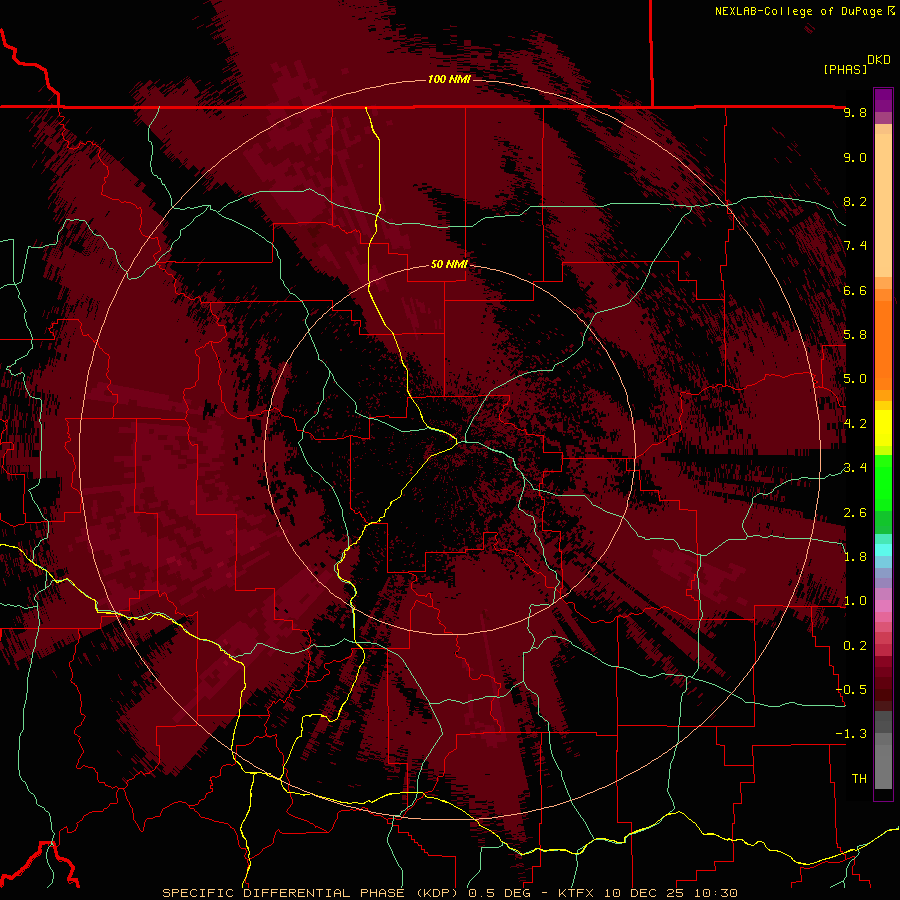This screenshot has width=900, height=900.
Task: Click the 4.2 legend value label
Action: point(855,424)
